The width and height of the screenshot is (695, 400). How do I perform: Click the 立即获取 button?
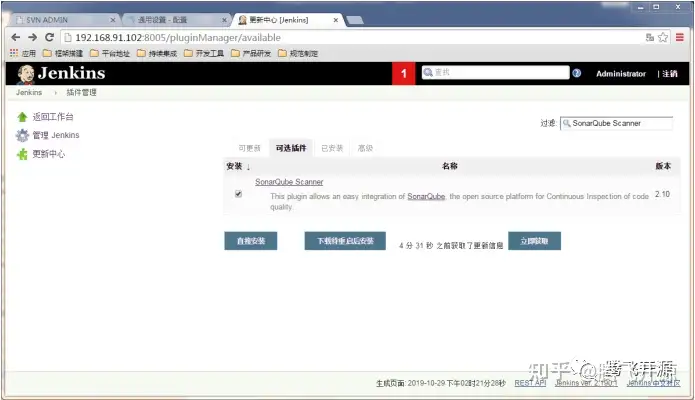pos(534,241)
